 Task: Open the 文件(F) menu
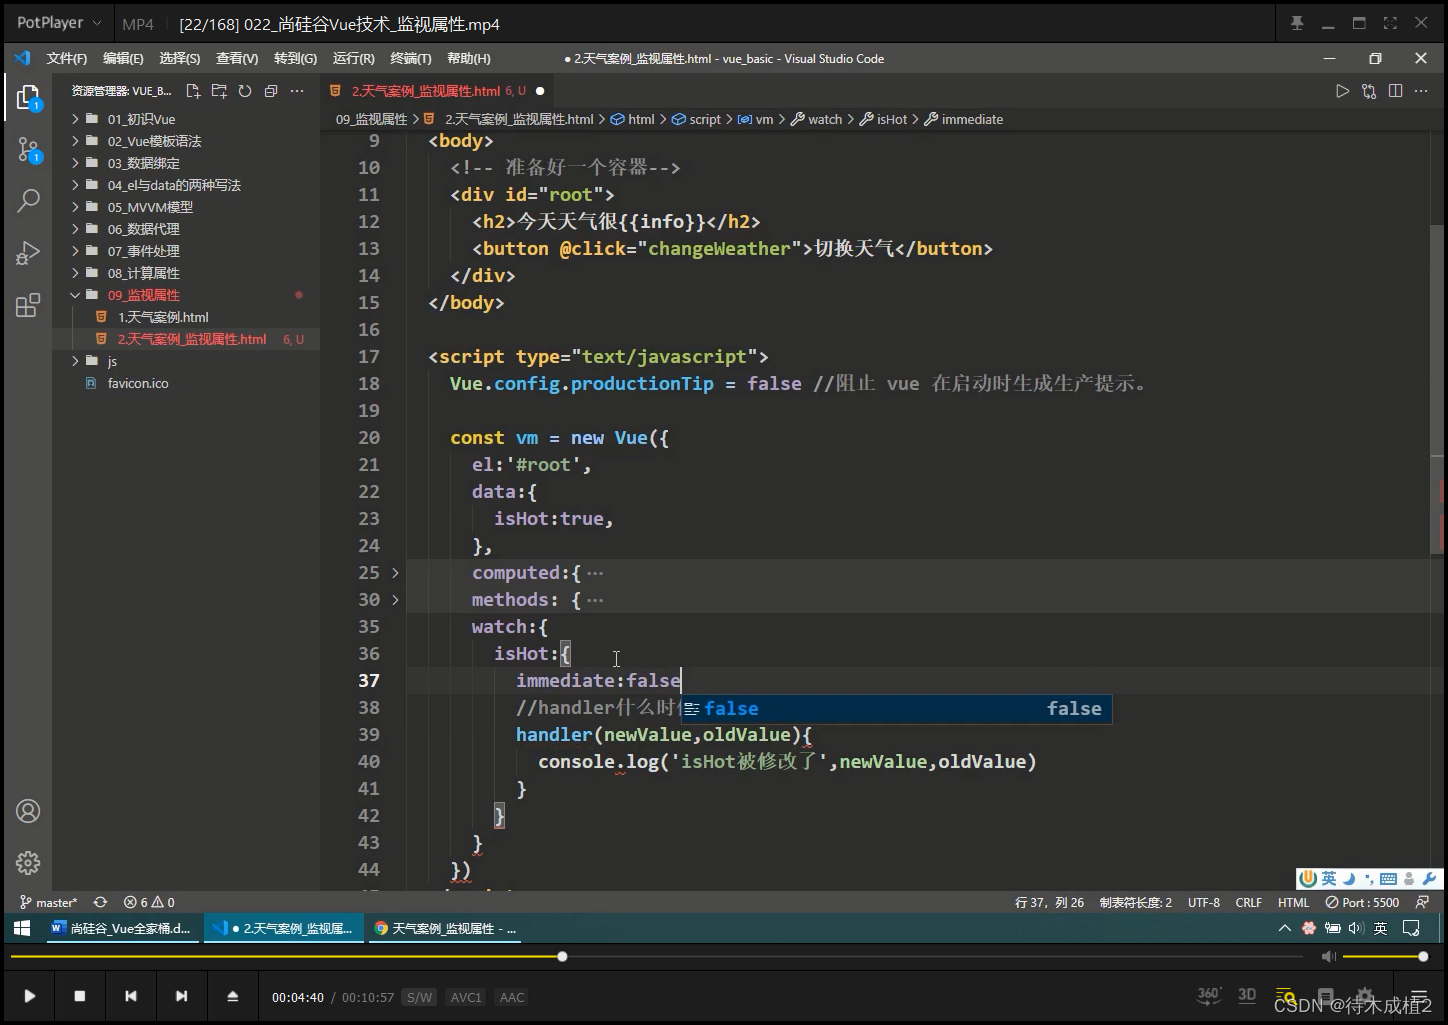[67, 59]
